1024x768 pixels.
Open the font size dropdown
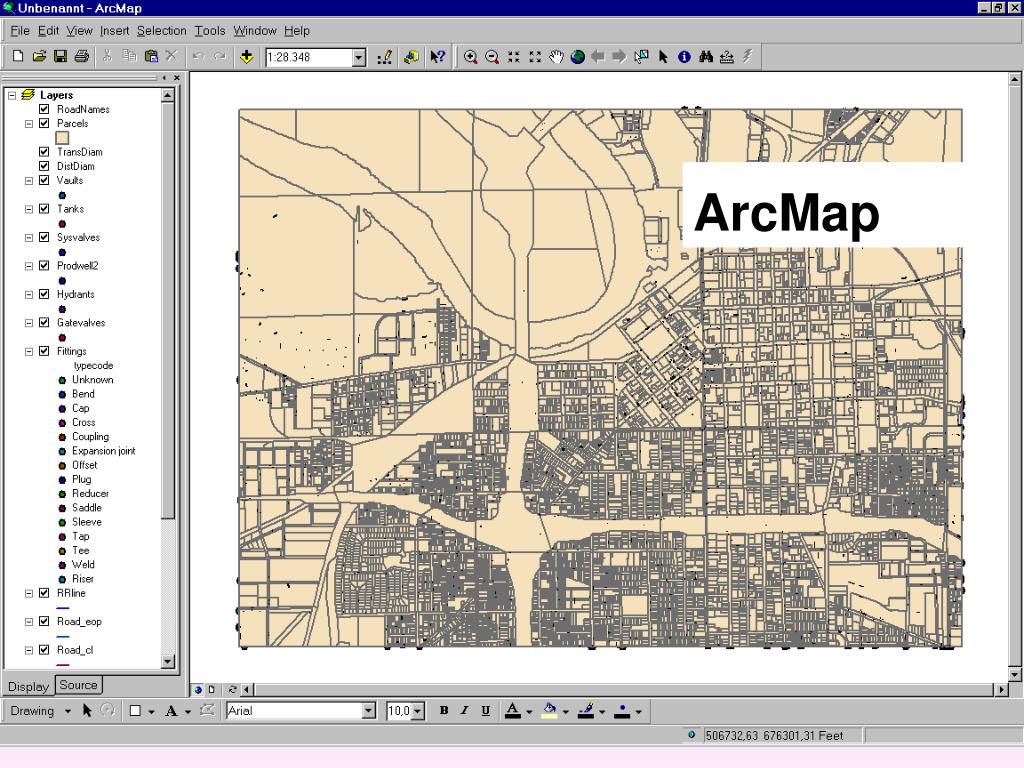[418, 711]
